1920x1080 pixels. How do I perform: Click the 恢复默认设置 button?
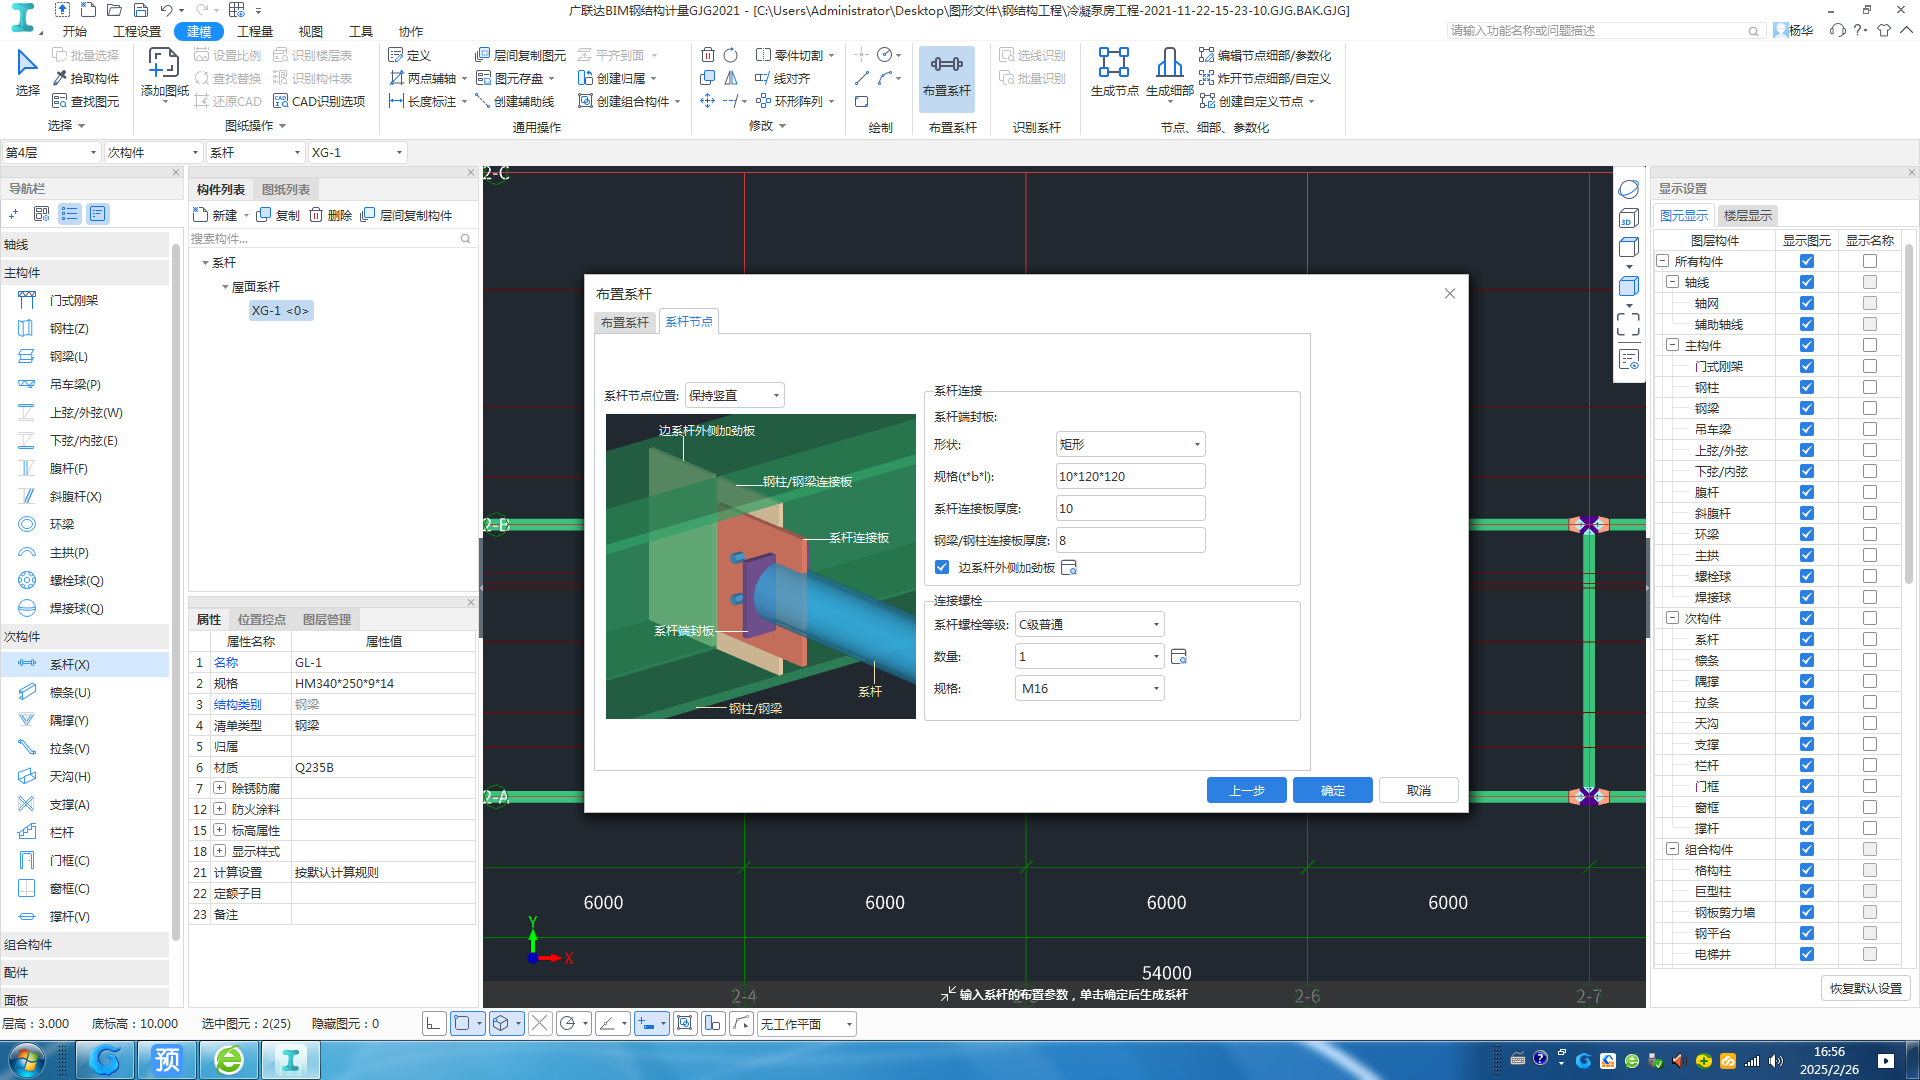click(x=1865, y=988)
